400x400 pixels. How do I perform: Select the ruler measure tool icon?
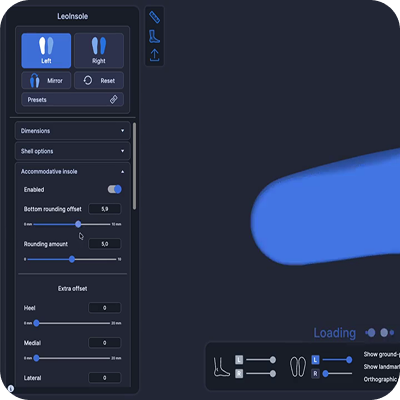coord(154,17)
